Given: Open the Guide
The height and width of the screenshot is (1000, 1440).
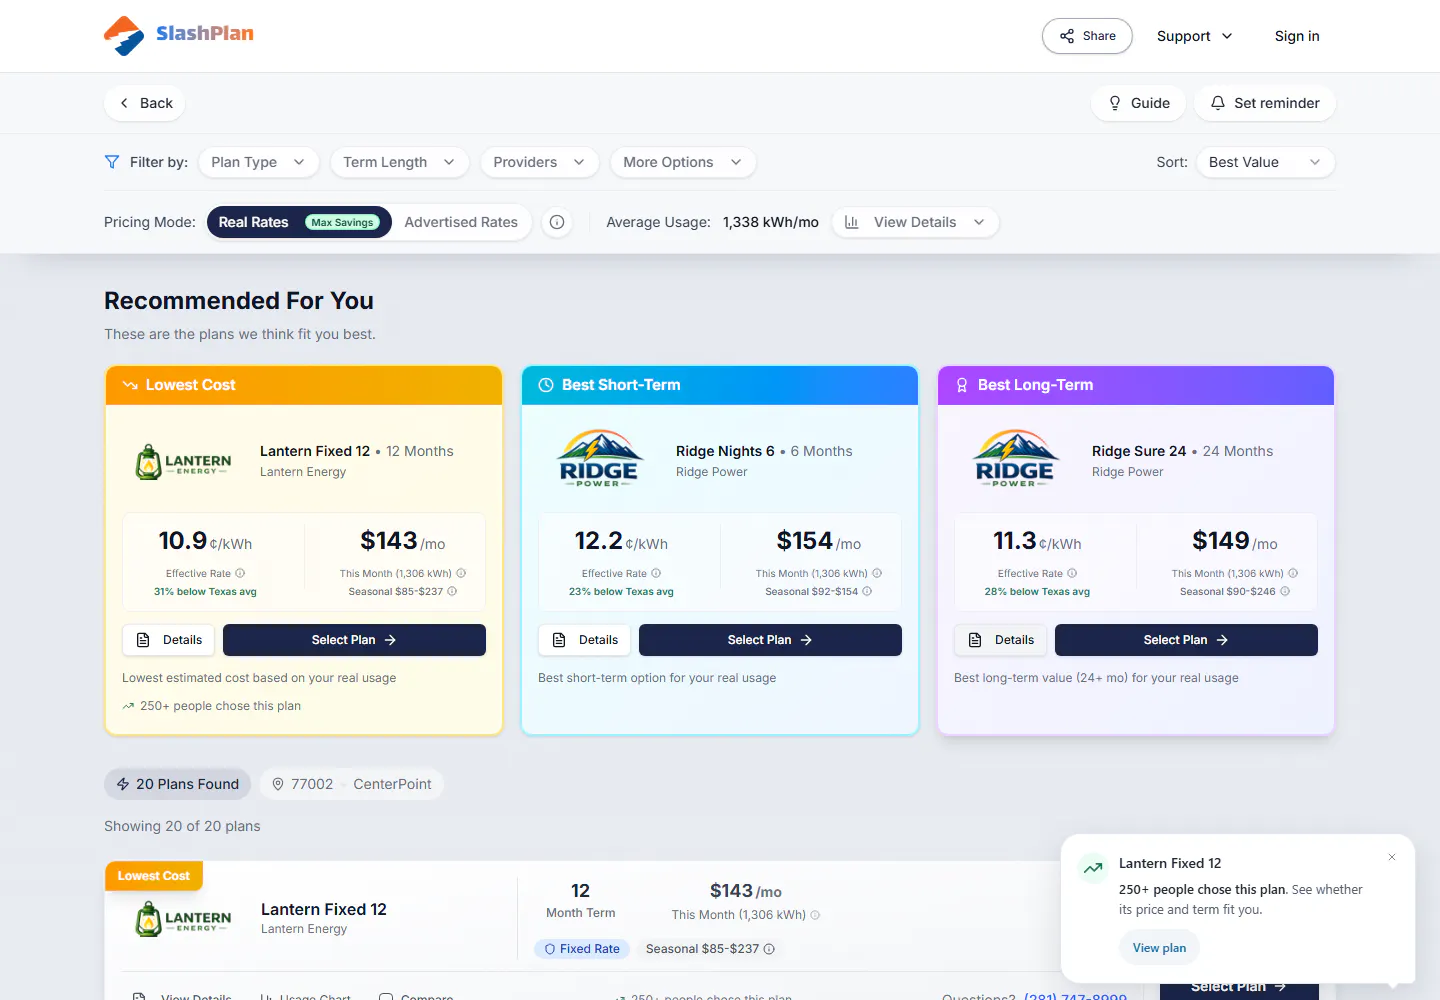Looking at the screenshot, I should tap(1139, 103).
